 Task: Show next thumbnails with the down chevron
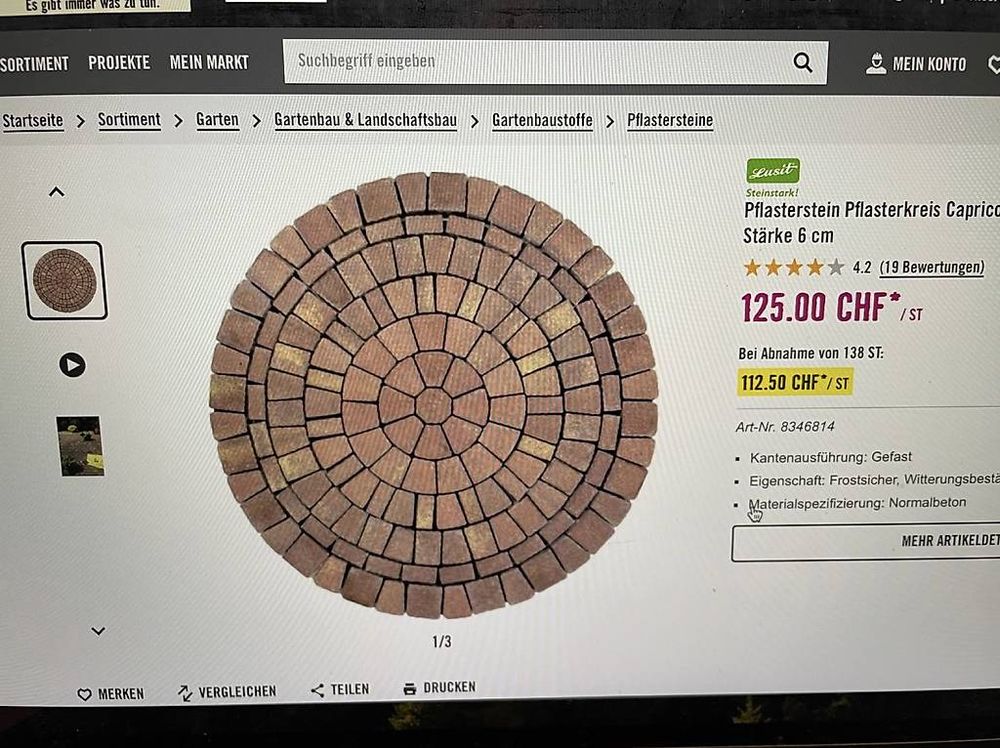(98, 631)
